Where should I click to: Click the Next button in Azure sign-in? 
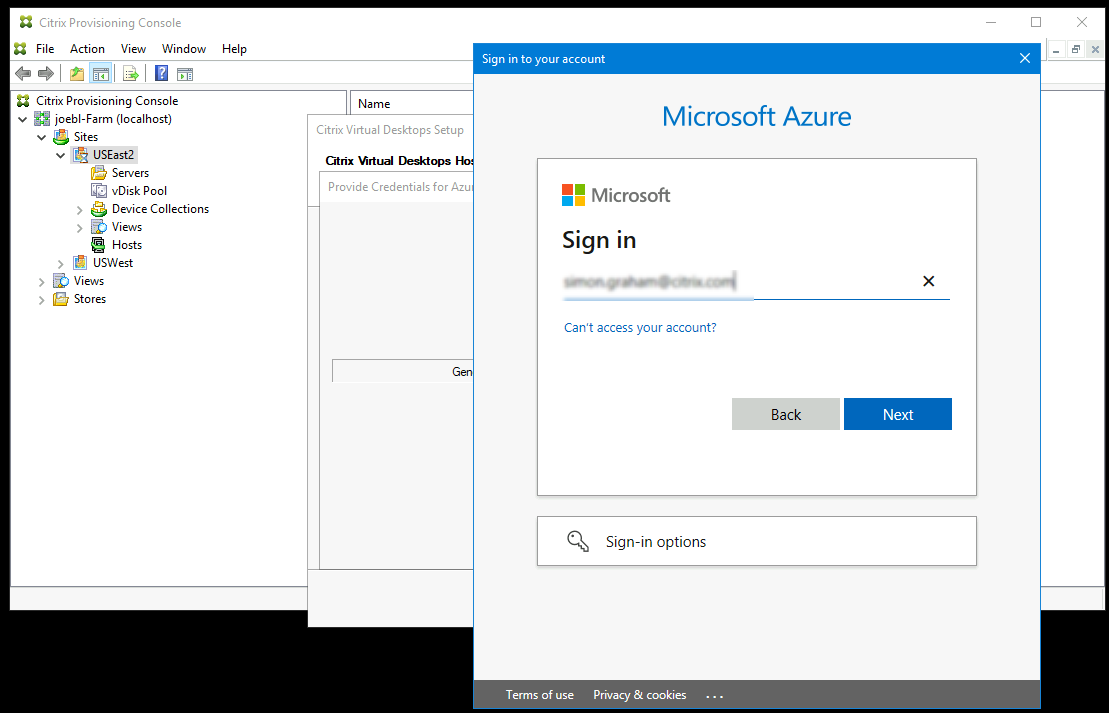897,413
